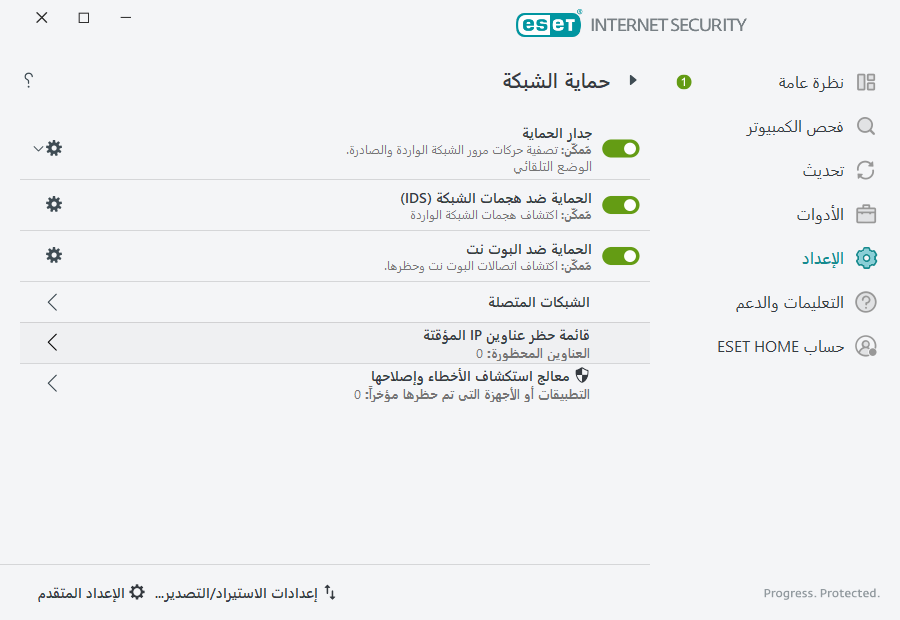Open the Tools section icon
Screen dimensions: 900x620
(864, 214)
